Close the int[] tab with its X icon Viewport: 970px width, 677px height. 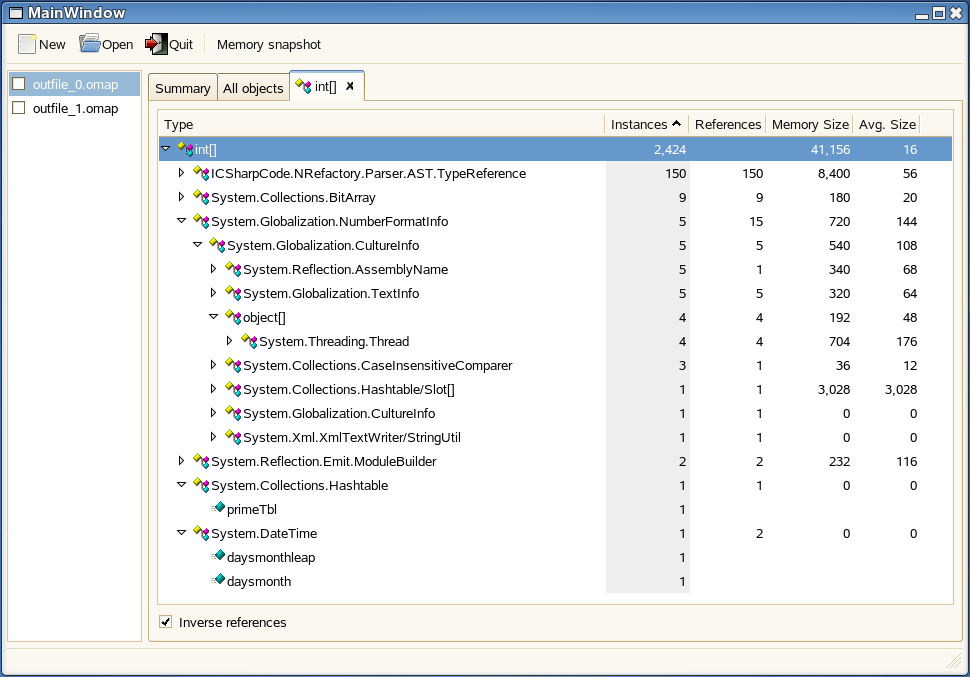pos(350,87)
